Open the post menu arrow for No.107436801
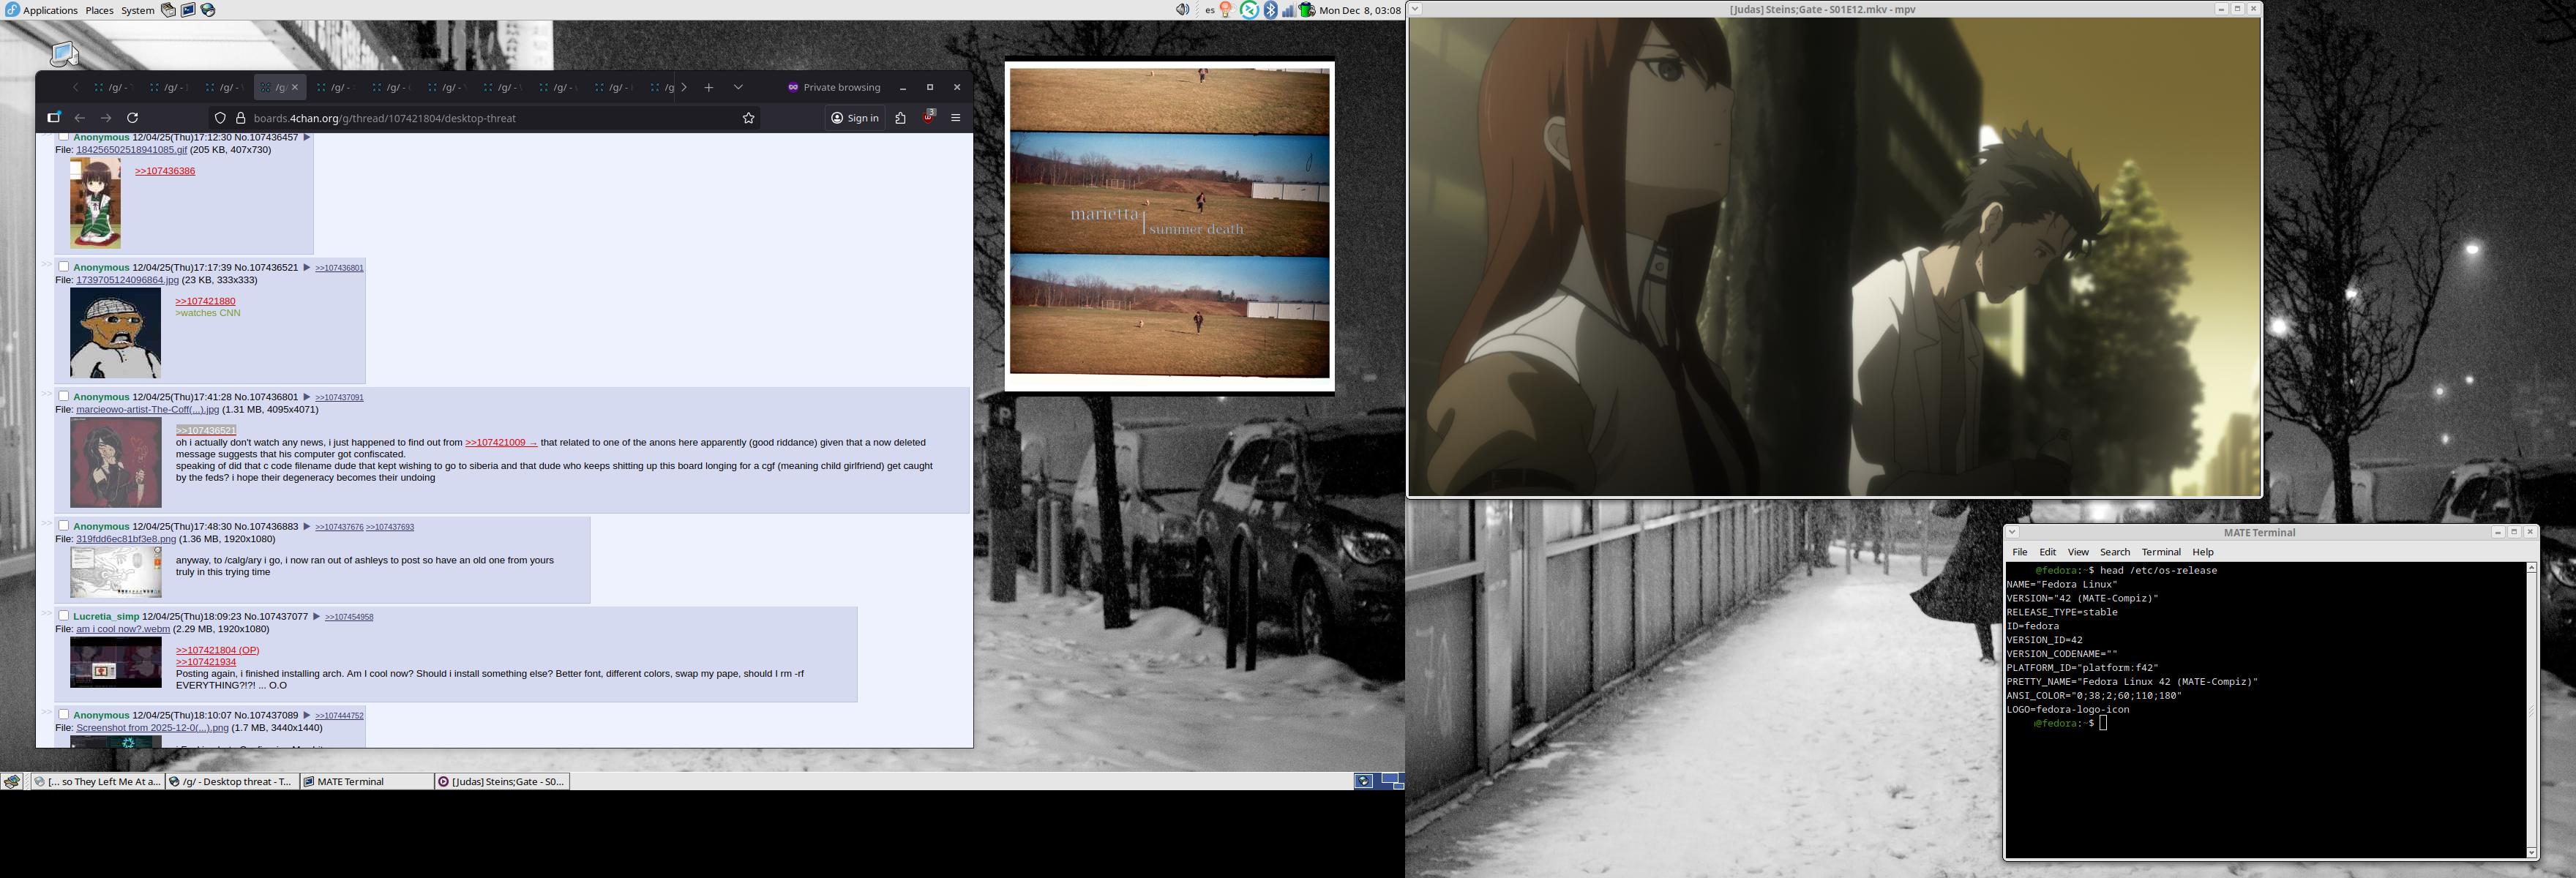The height and width of the screenshot is (878, 2576). [307, 397]
